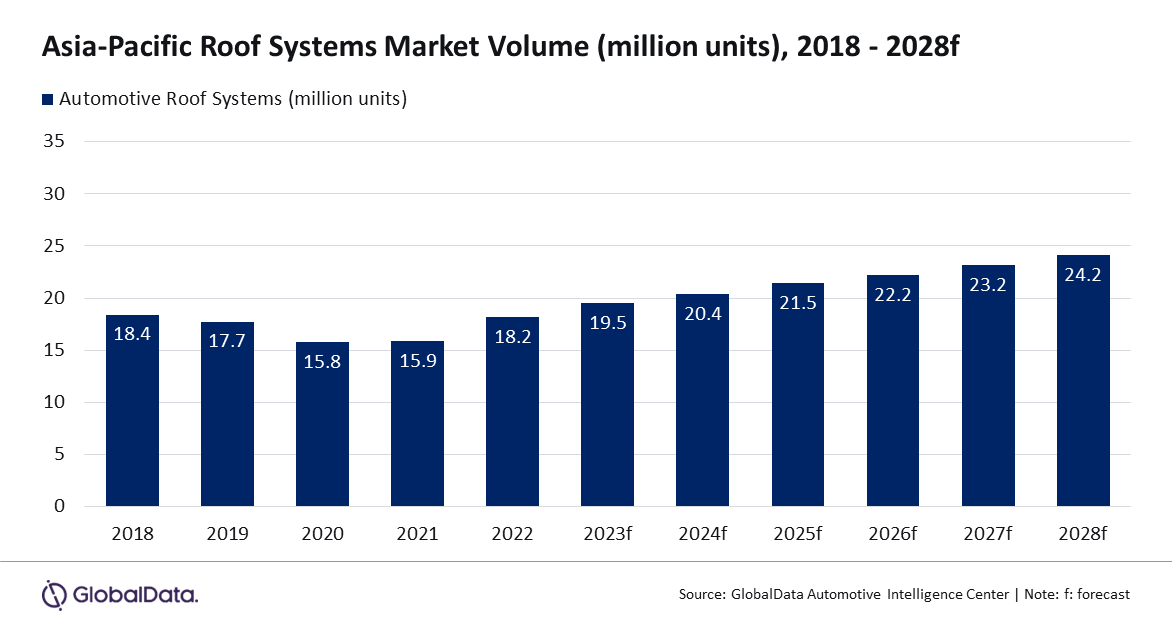Click the 2020 bar with value 15.8

[322, 424]
